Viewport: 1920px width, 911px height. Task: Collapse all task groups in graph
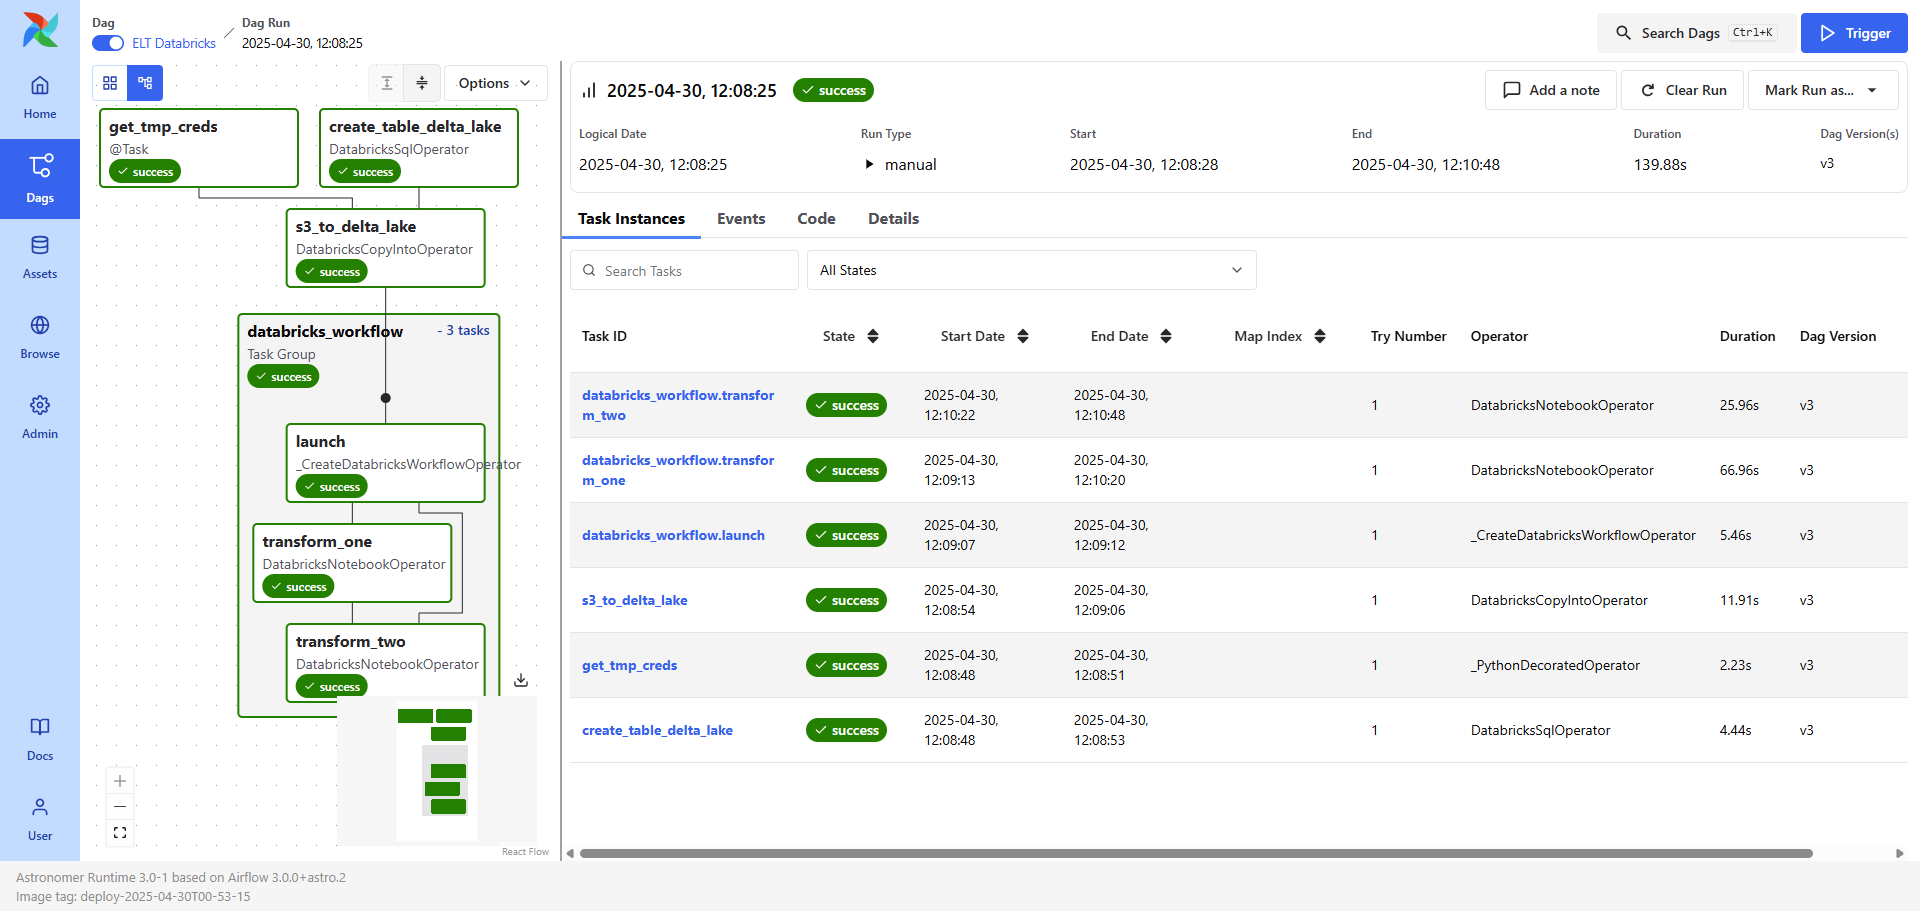point(422,83)
